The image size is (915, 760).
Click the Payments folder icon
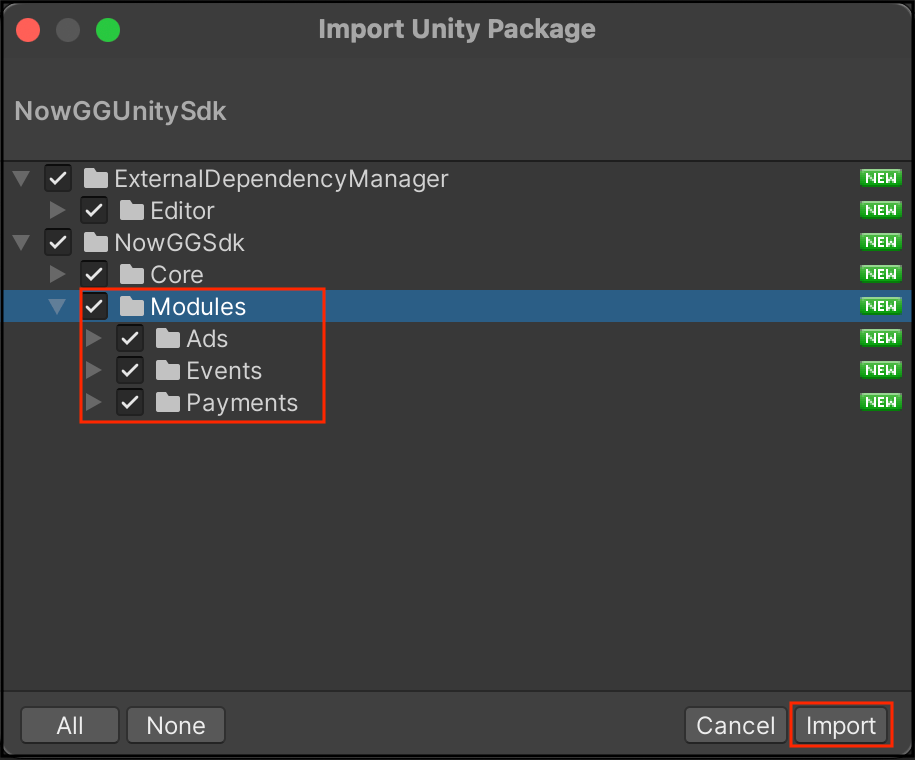[x=168, y=403]
